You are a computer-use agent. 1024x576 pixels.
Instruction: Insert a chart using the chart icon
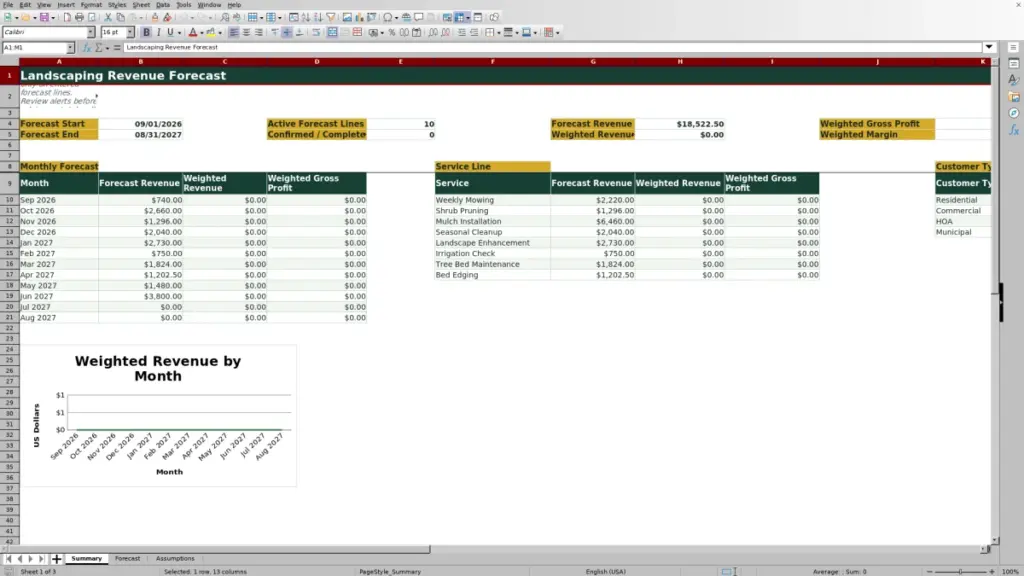[359, 18]
